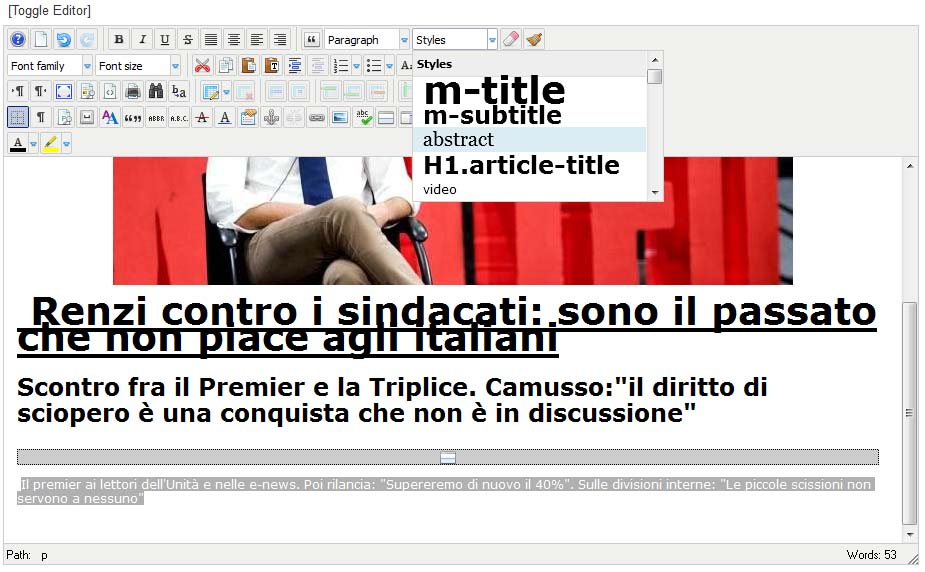Click the [Toggle Editor] link
Viewport: 925px width, 572px height.
(x=49, y=11)
